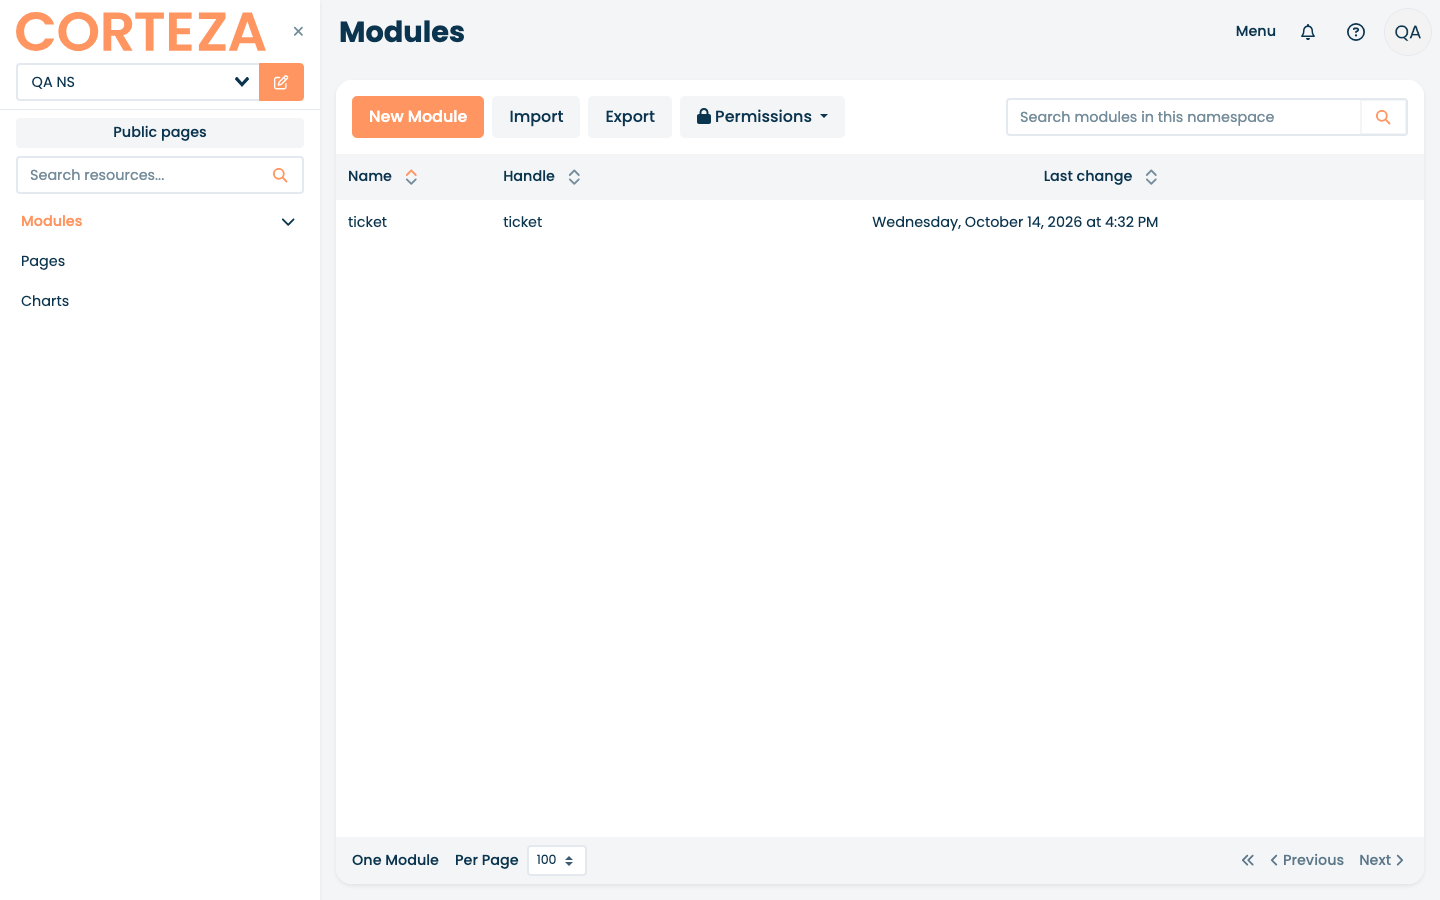This screenshot has width=1440, height=900.
Task: Click the Export button
Action: click(x=630, y=117)
